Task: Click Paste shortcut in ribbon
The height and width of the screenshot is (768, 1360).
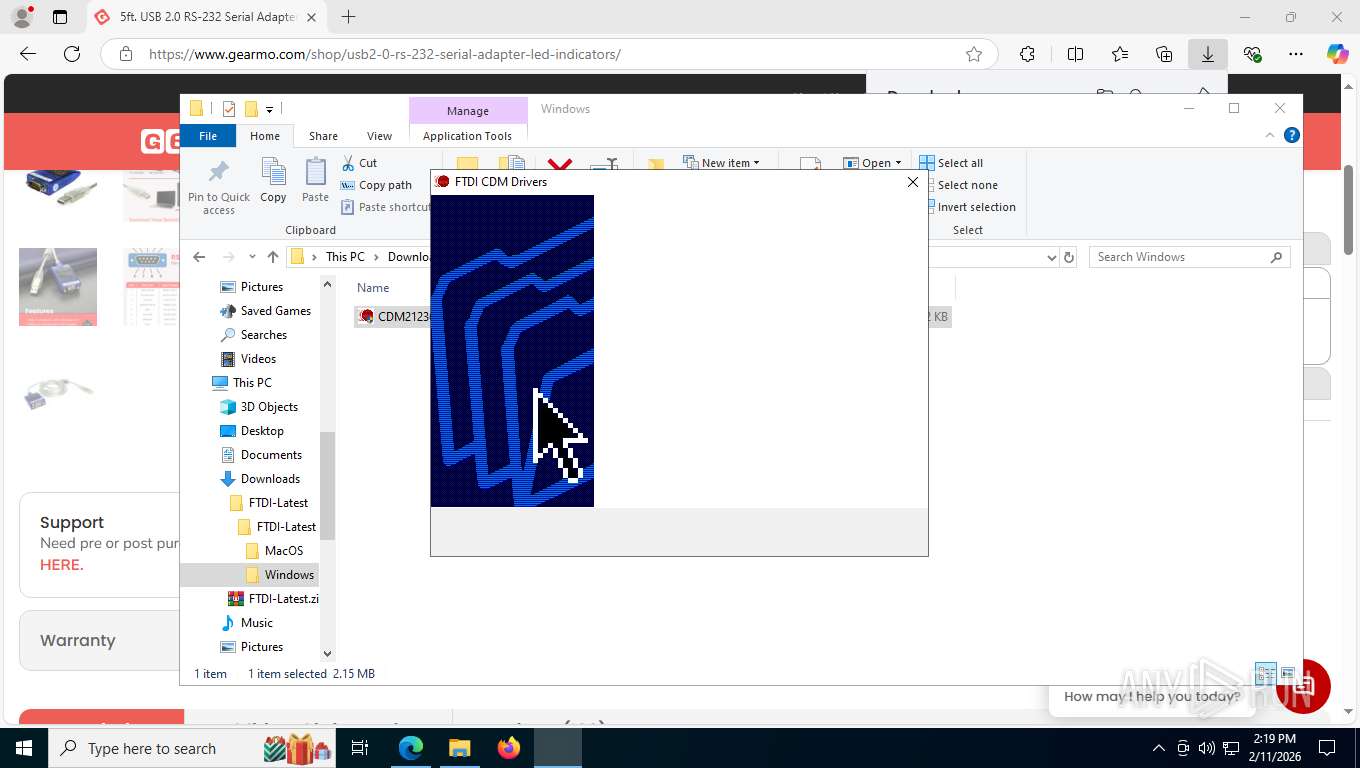Action: [386, 207]
